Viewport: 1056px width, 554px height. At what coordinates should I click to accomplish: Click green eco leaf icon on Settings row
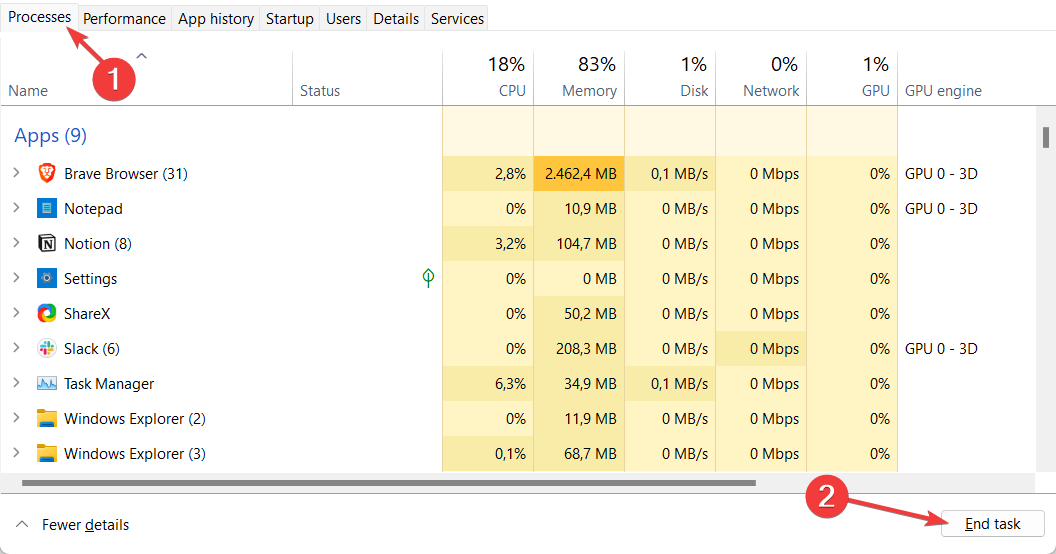pyautogui.click(x=428, y=277)
